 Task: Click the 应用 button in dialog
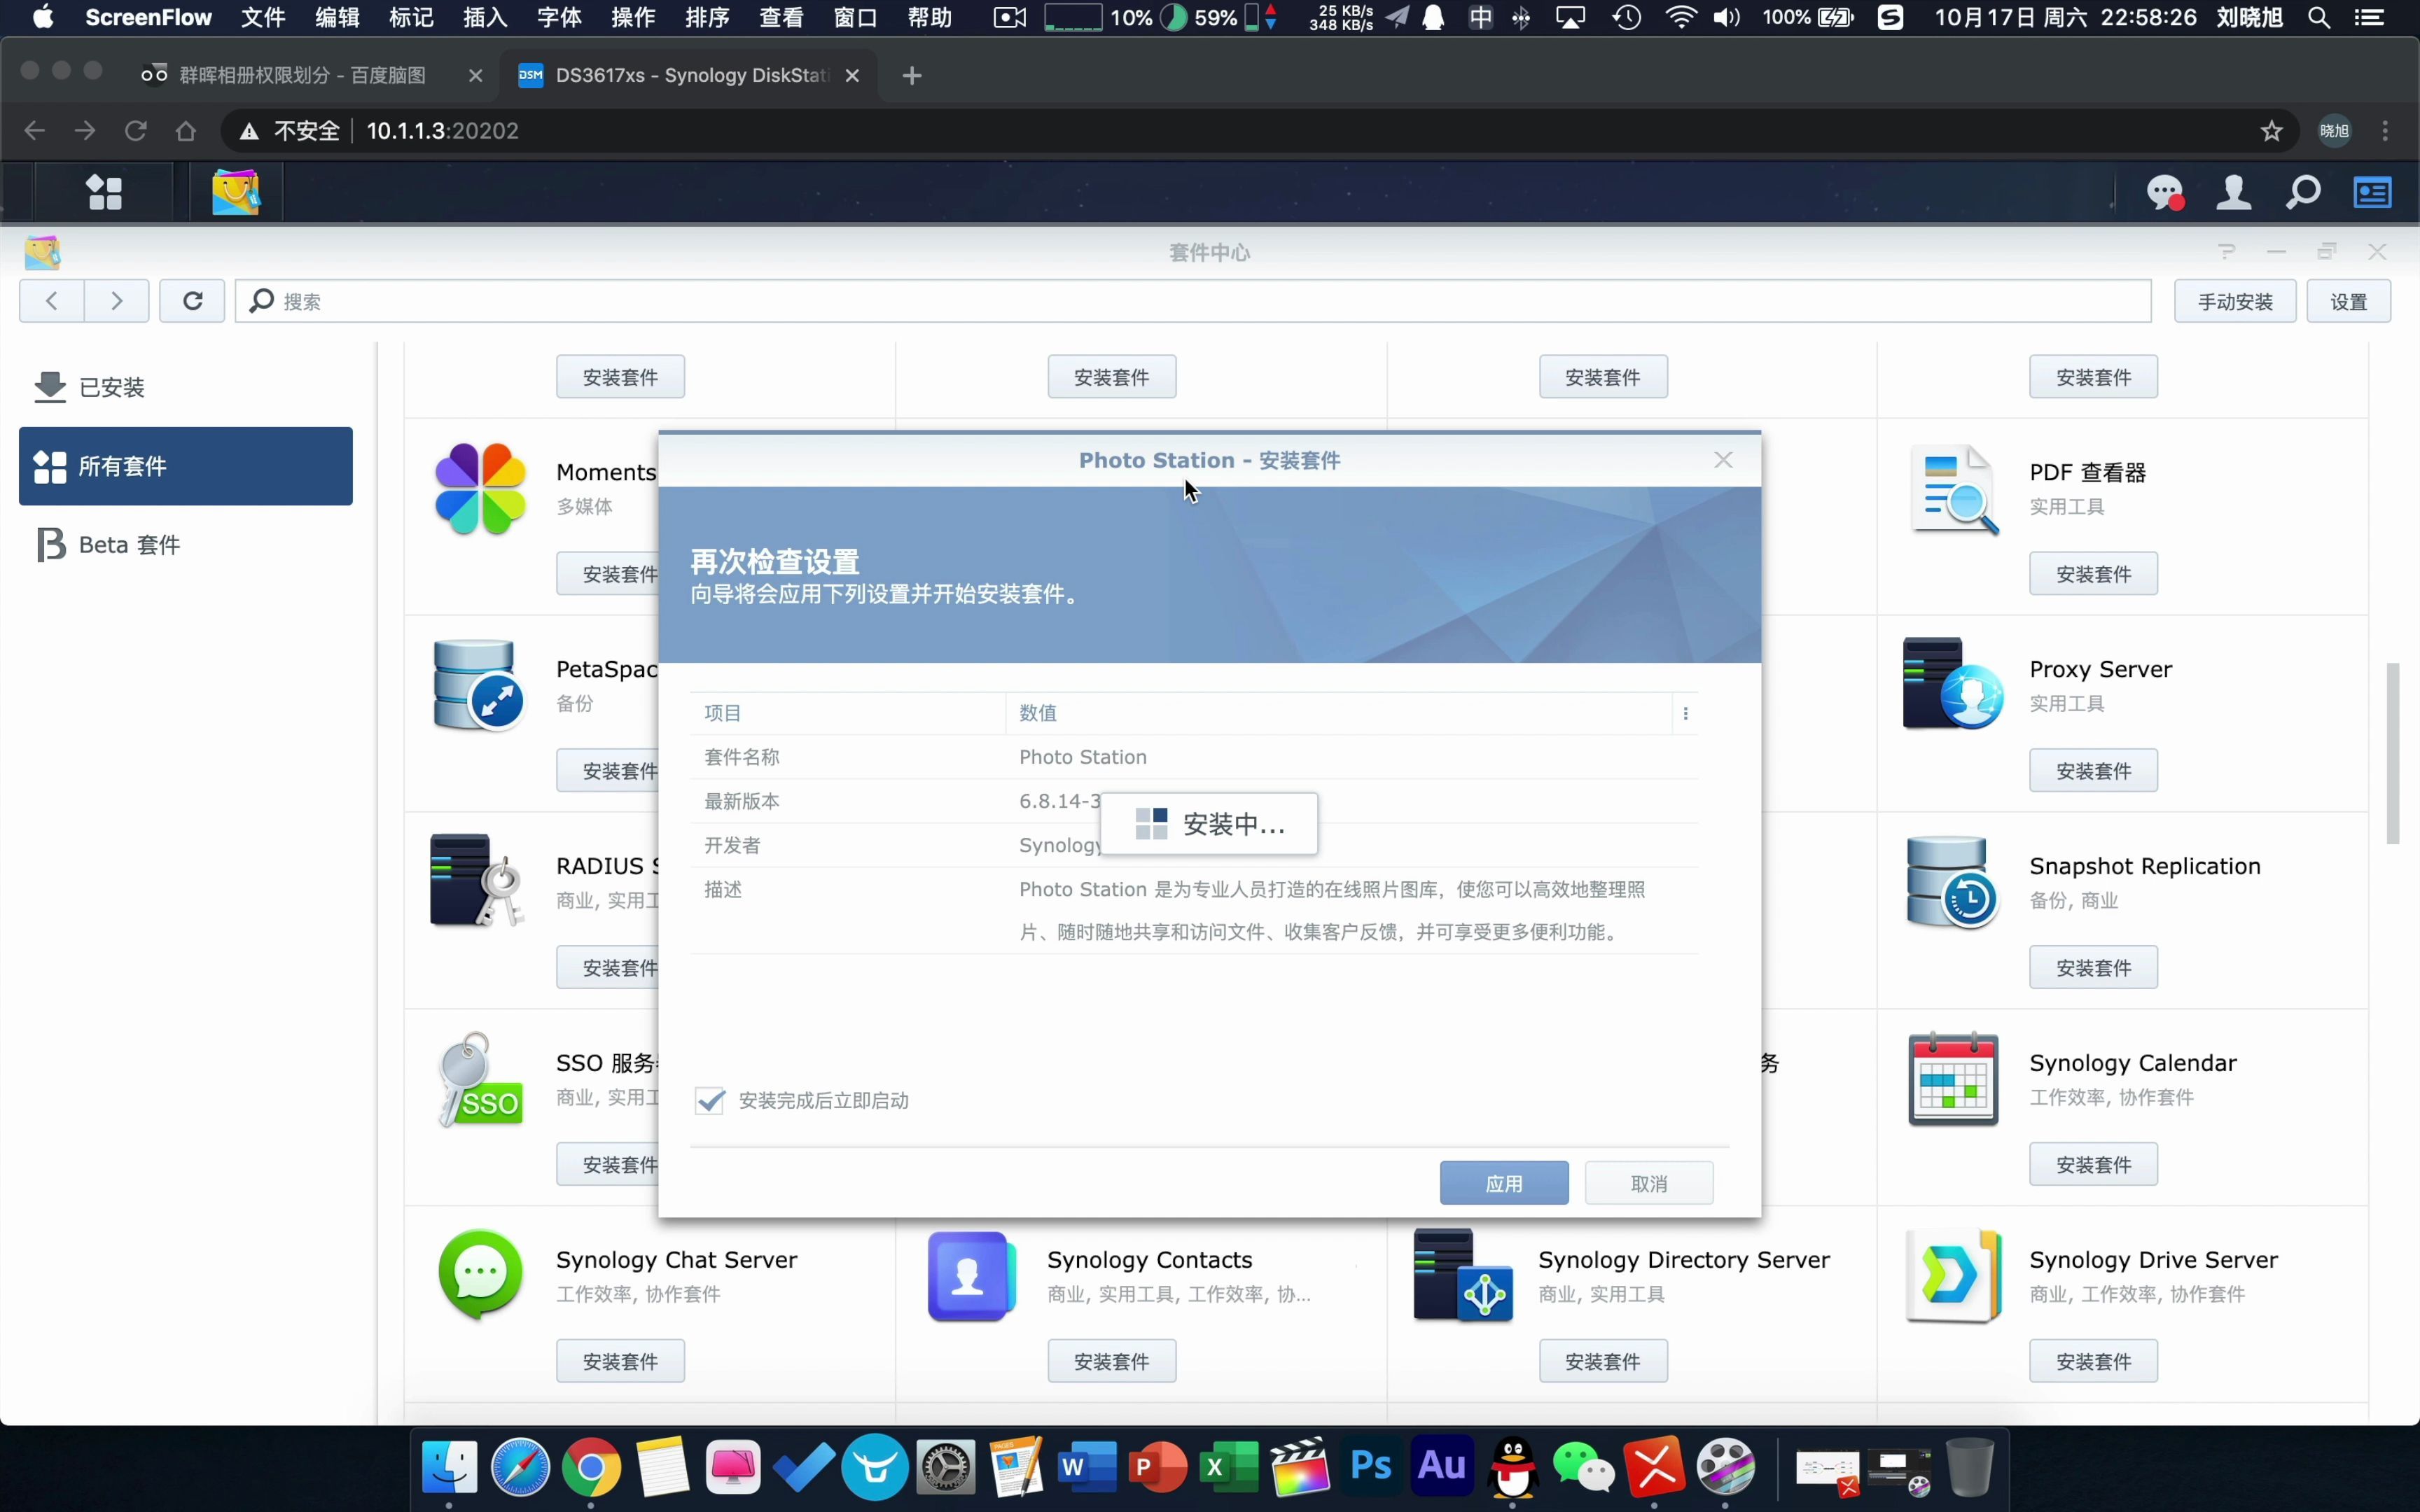[x=1504, y=1183]
